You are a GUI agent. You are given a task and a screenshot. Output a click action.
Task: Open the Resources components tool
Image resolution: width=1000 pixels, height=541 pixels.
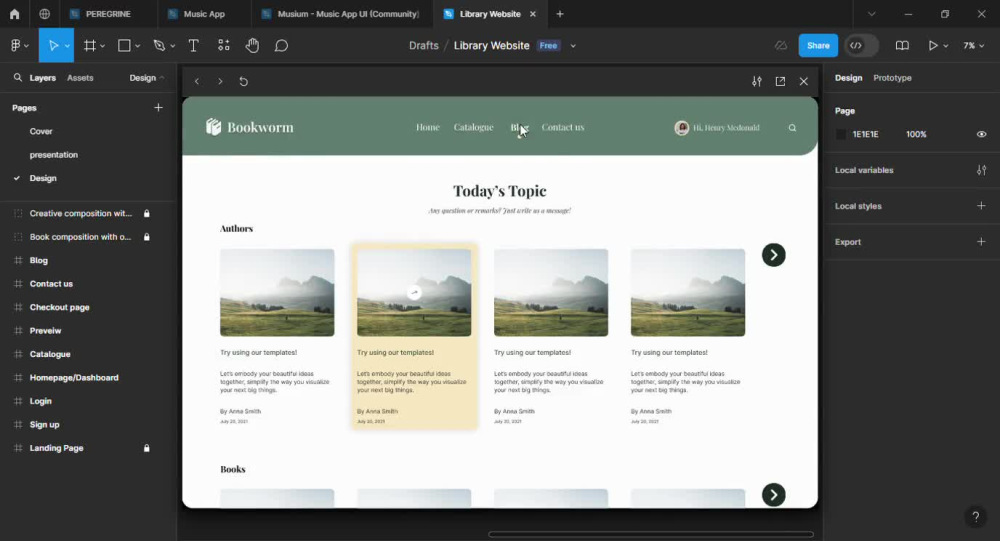223,45
